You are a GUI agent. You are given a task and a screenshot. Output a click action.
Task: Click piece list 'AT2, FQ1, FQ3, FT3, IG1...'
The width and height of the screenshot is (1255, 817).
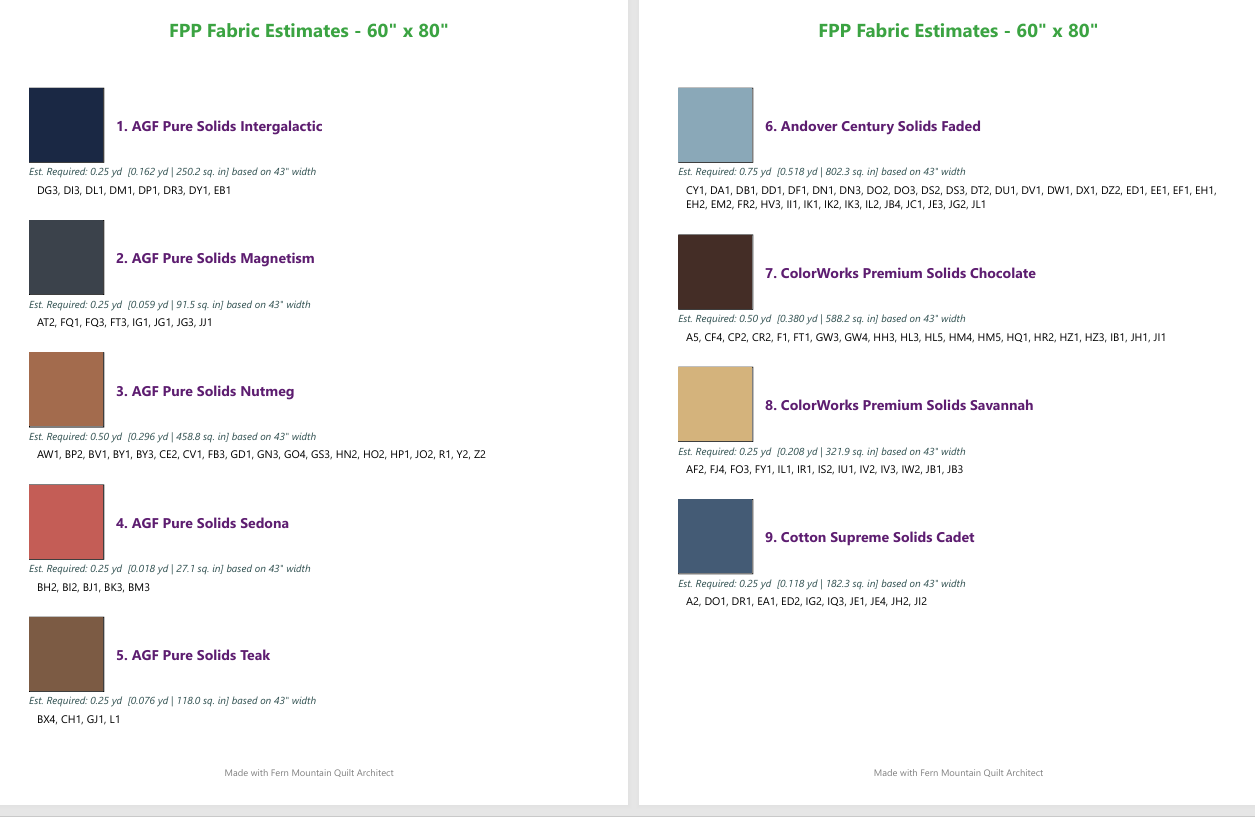point(125,322)
